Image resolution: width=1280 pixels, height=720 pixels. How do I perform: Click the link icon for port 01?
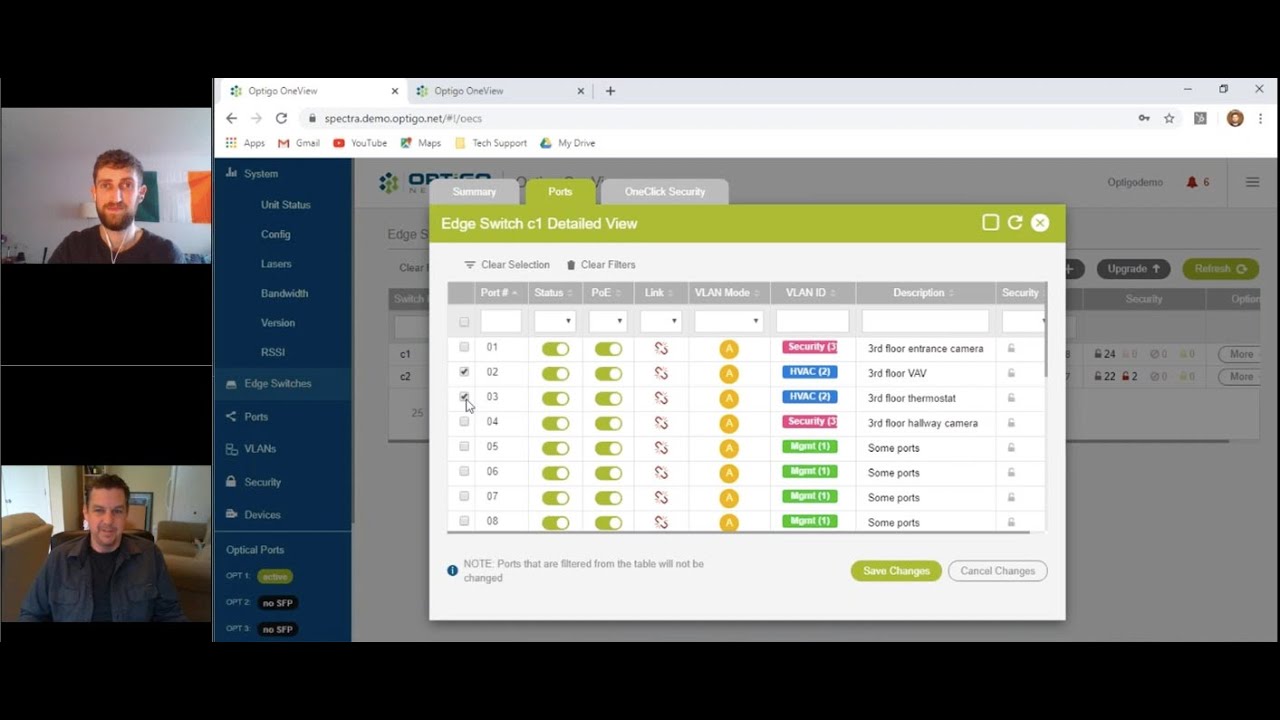pos(661,348)
